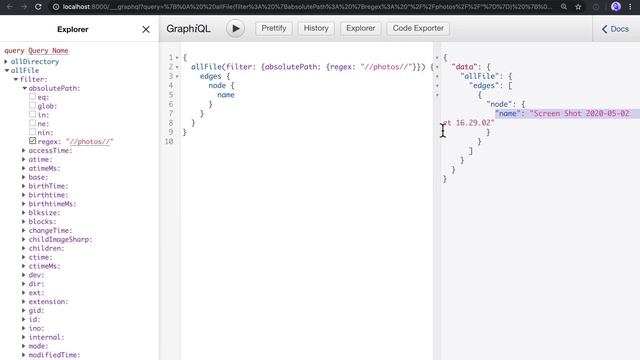Expand the base: field
This screenshot has height=360, width=640.
click(24, 177)
